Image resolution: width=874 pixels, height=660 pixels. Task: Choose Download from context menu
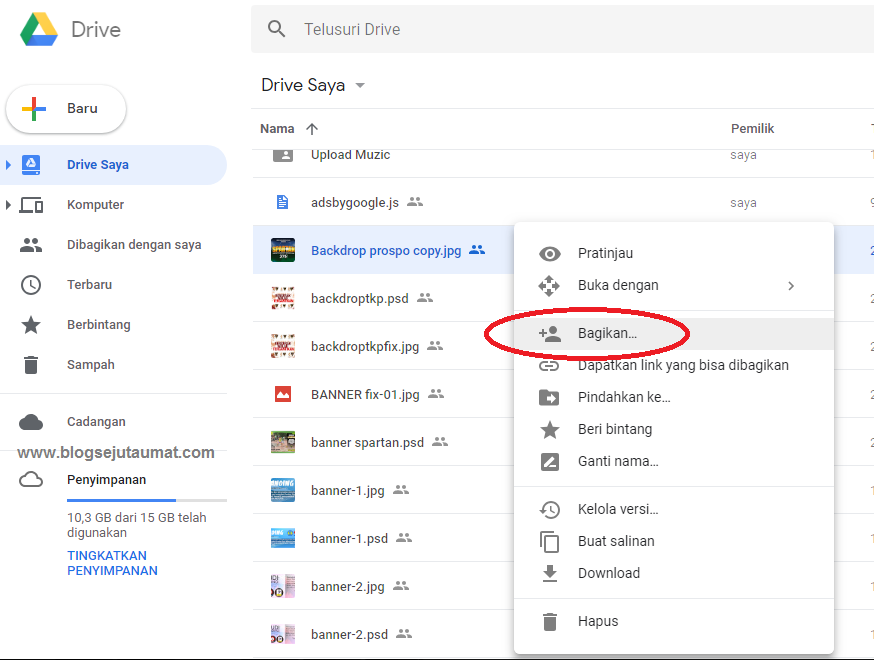[x=608, y=573]
